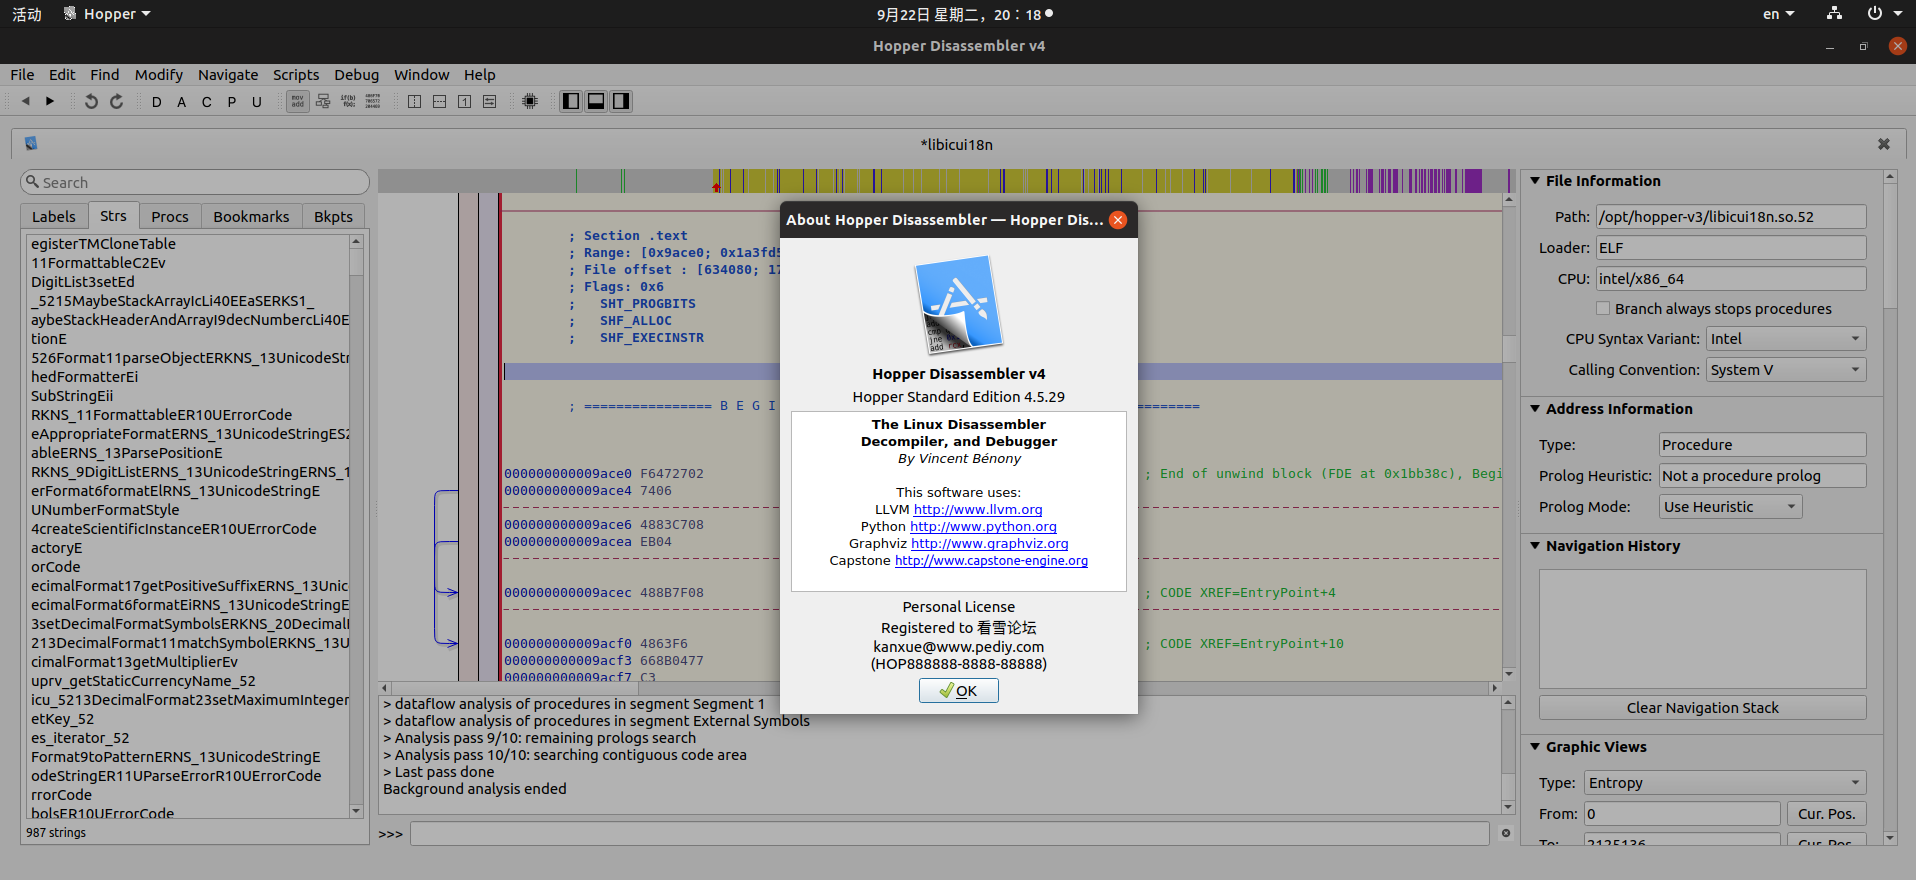Collapse the Graphic Views section
Image resolution: width=1916 pixels, height=880 pixels.
coord(1535,747)
